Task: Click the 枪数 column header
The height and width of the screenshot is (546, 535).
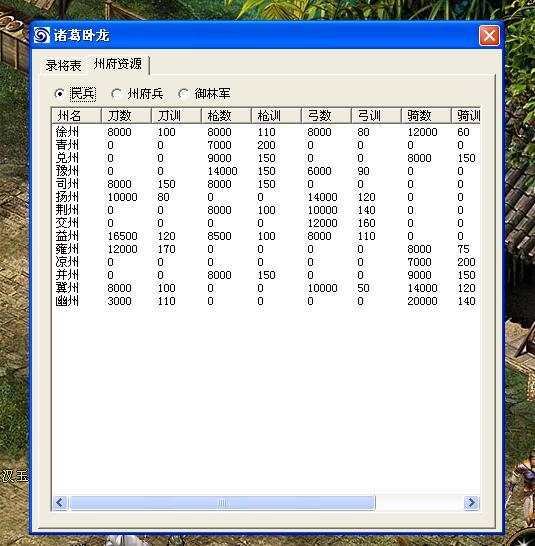Action: [x=226, y=116]
